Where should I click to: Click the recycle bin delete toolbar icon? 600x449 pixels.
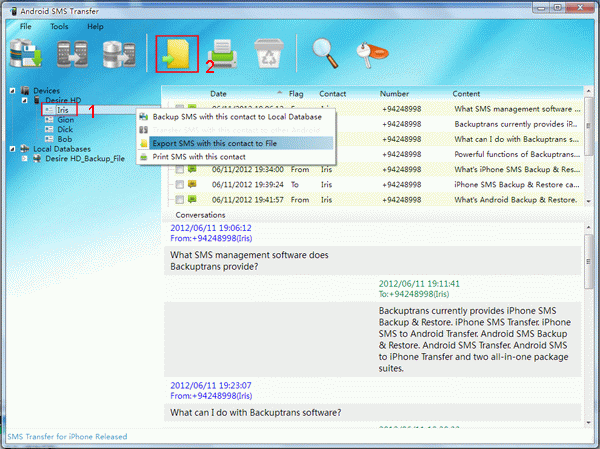(x=269, y=54)
